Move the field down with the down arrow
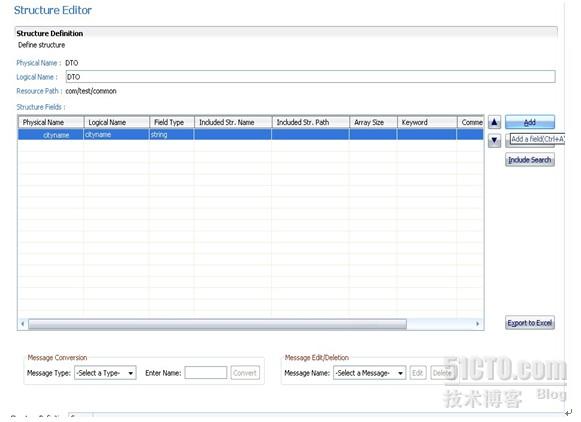581x422 pixels. tap(494, 140)
